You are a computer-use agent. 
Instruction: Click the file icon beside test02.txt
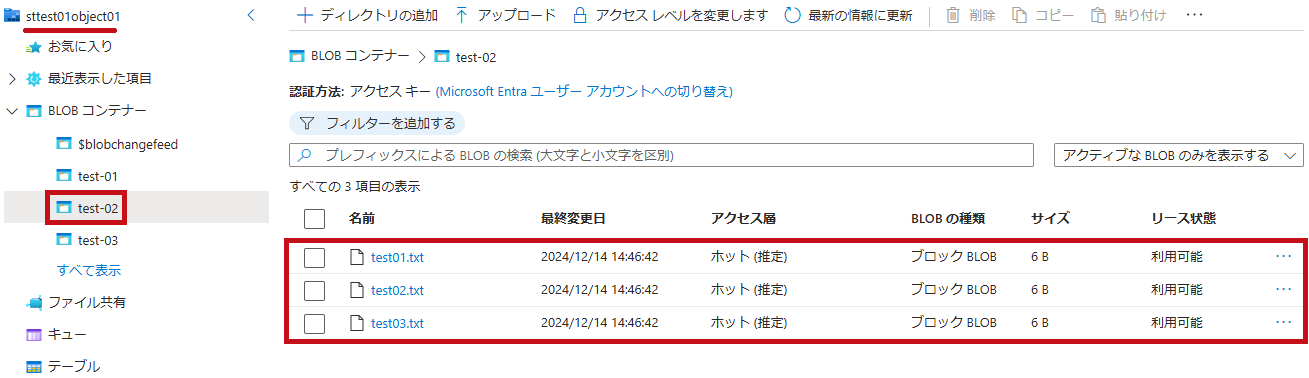[x=356, y=290]
